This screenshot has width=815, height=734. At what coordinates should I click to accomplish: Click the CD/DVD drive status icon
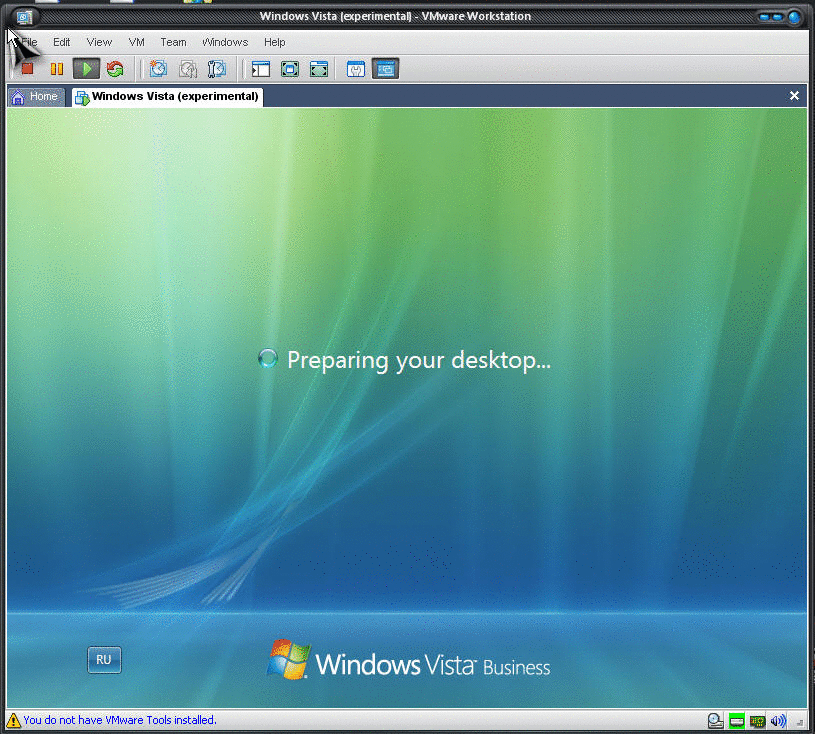point(716,720)
